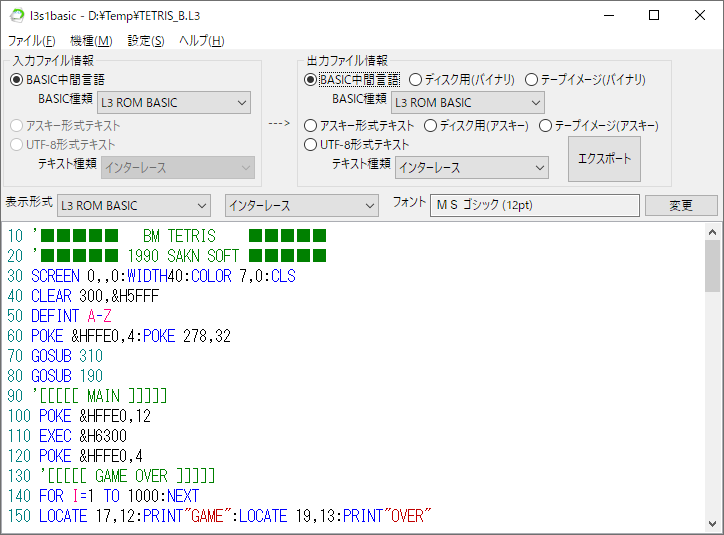
Task: Click line 50 DEFINT A-Z
Action: pos(59,316)
